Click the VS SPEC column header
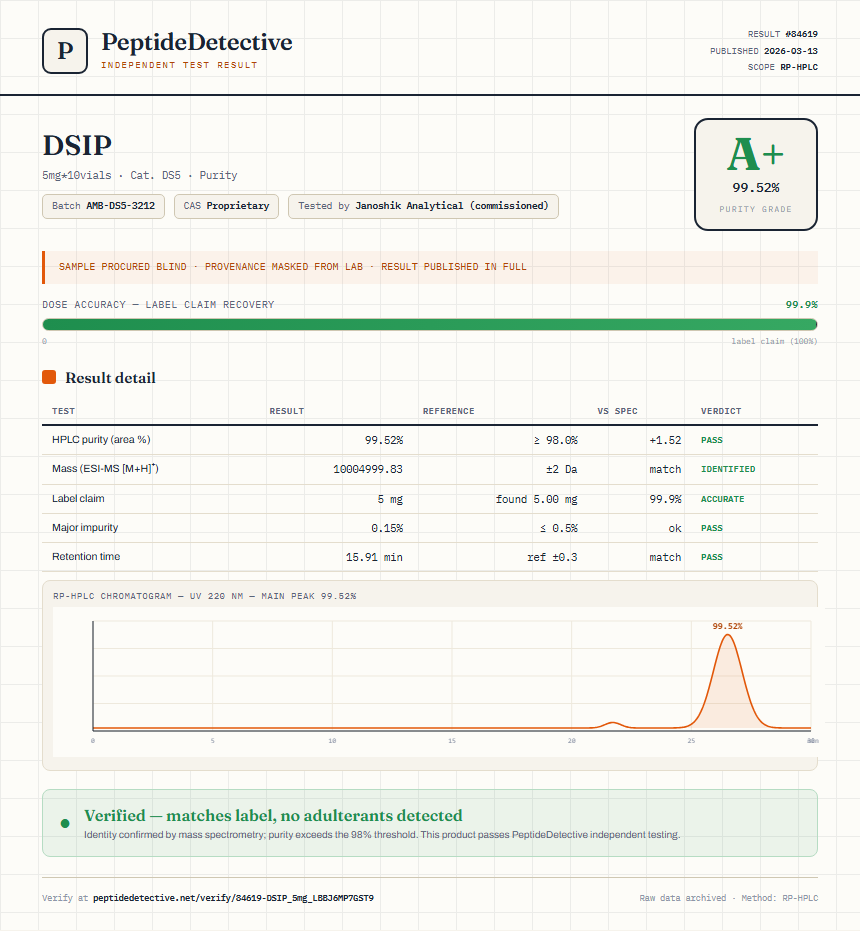This screenshot has width=860, height=931. pos(617,411)
